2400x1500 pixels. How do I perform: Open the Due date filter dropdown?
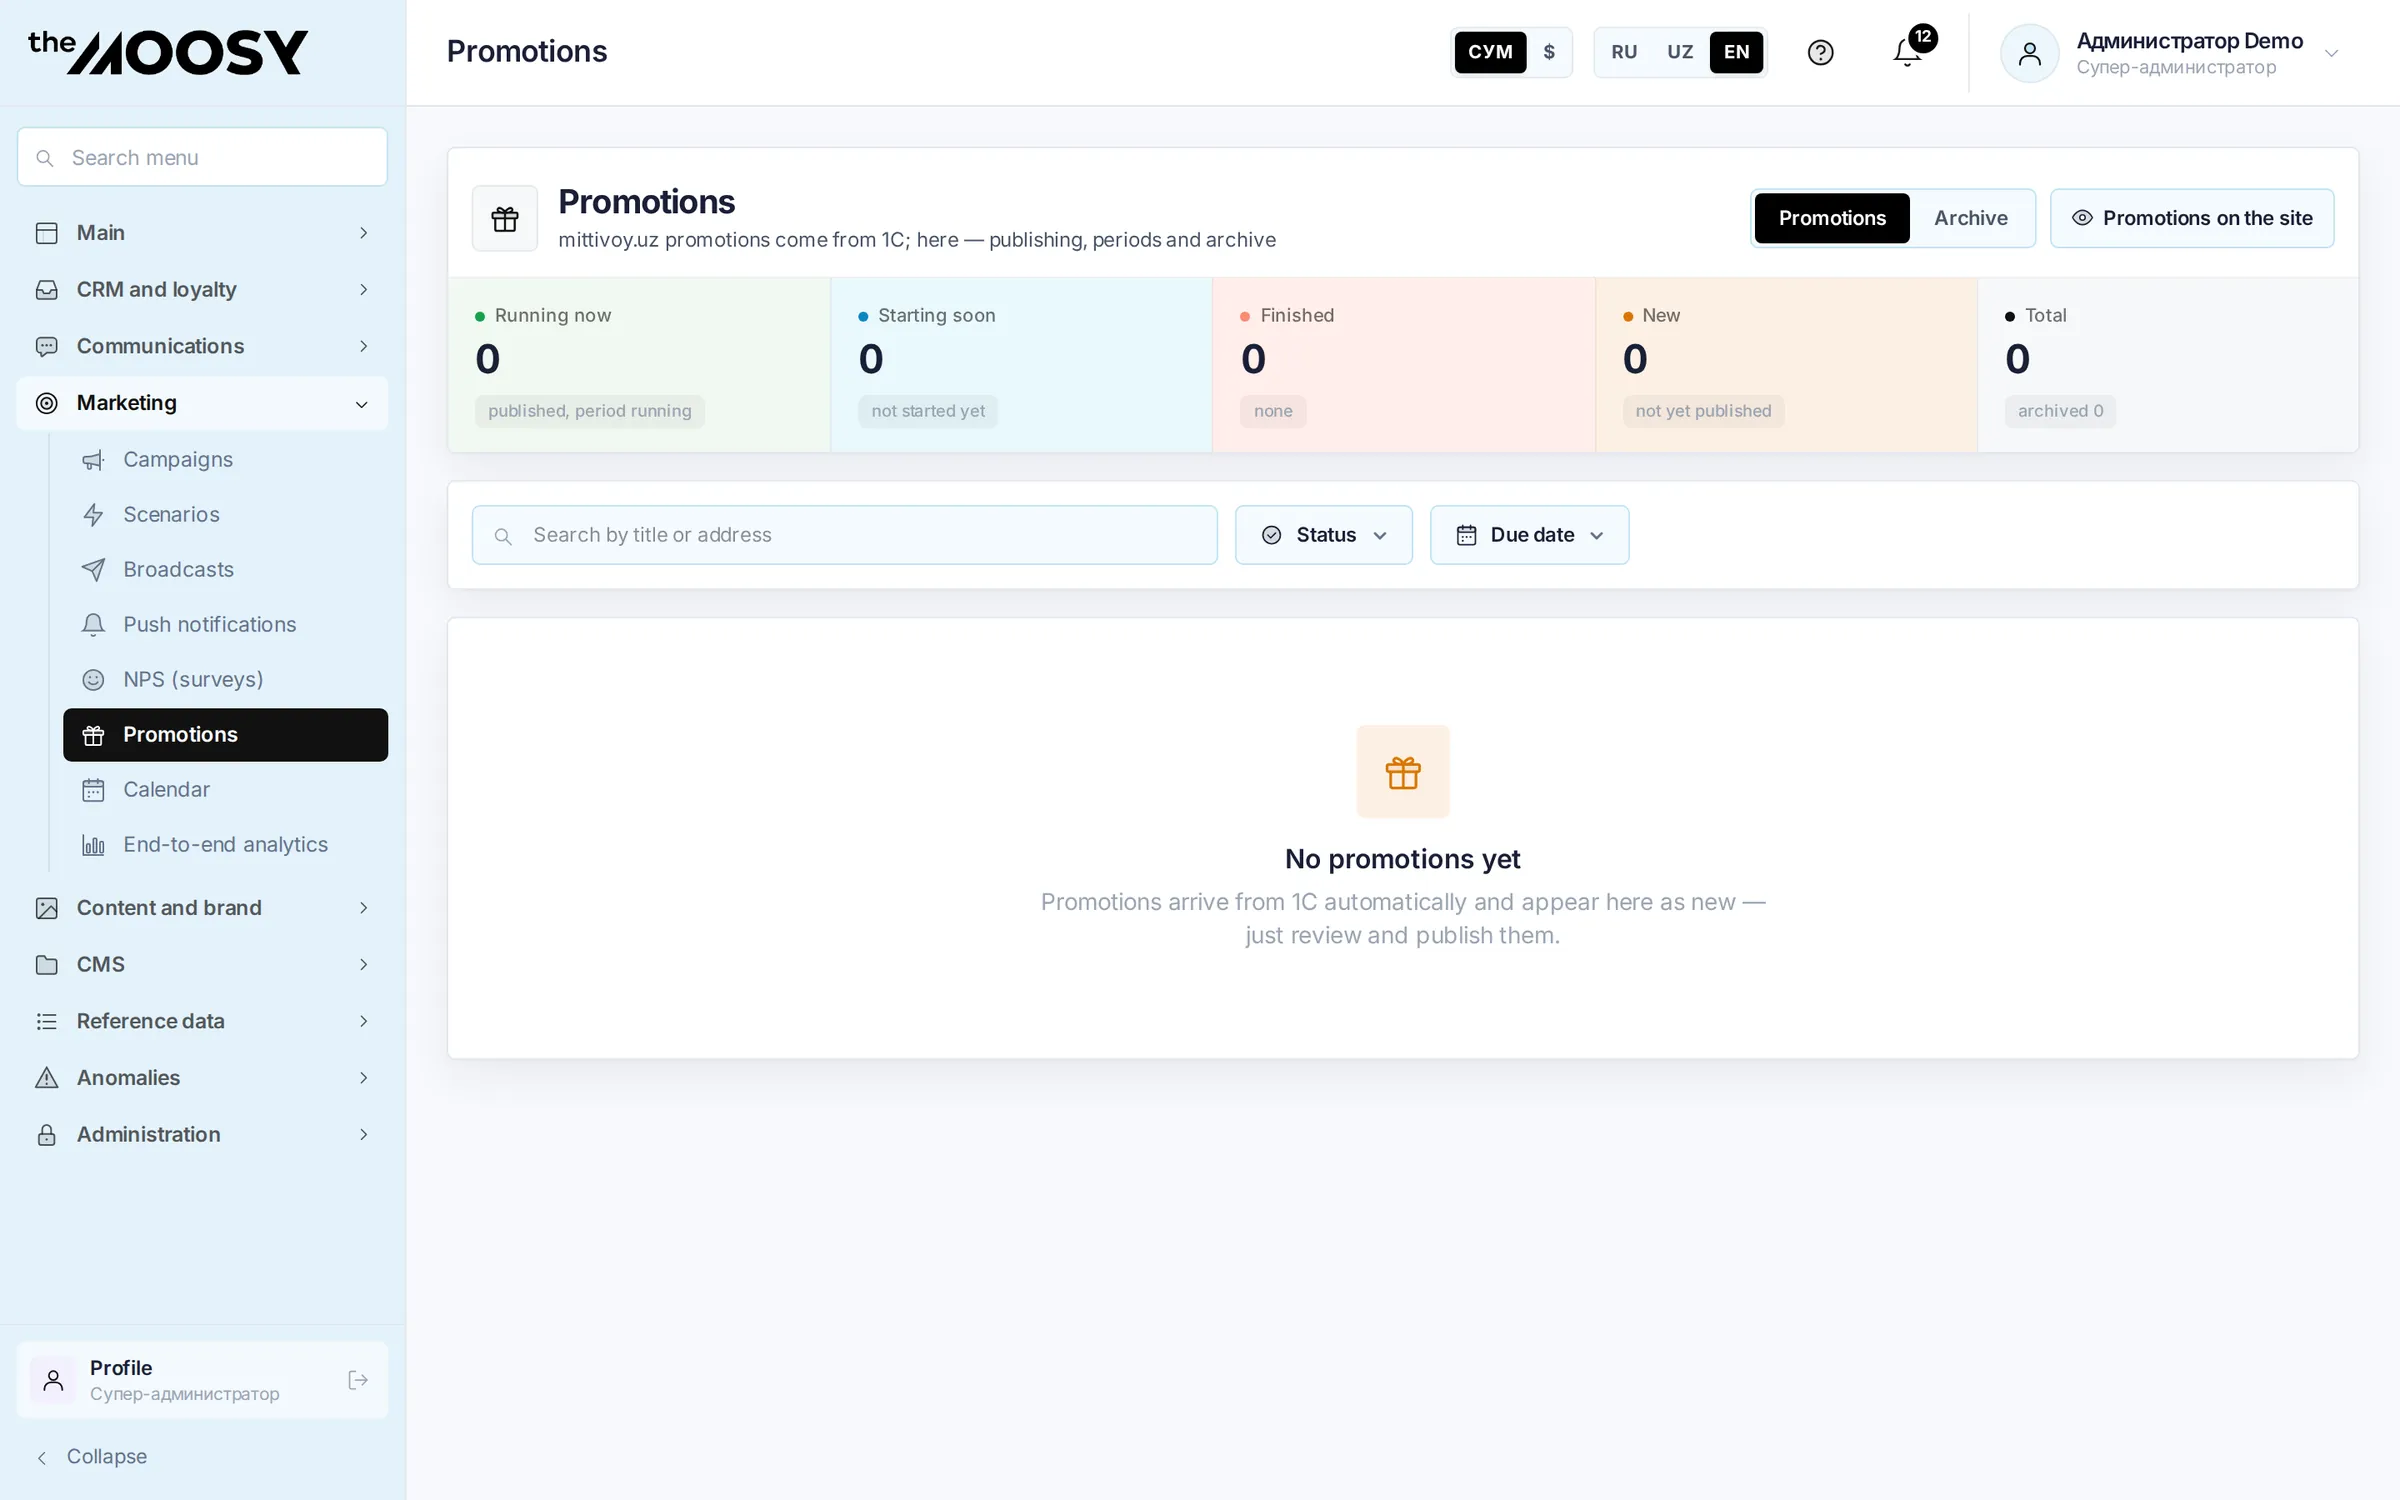click(x=1529, y=535)
